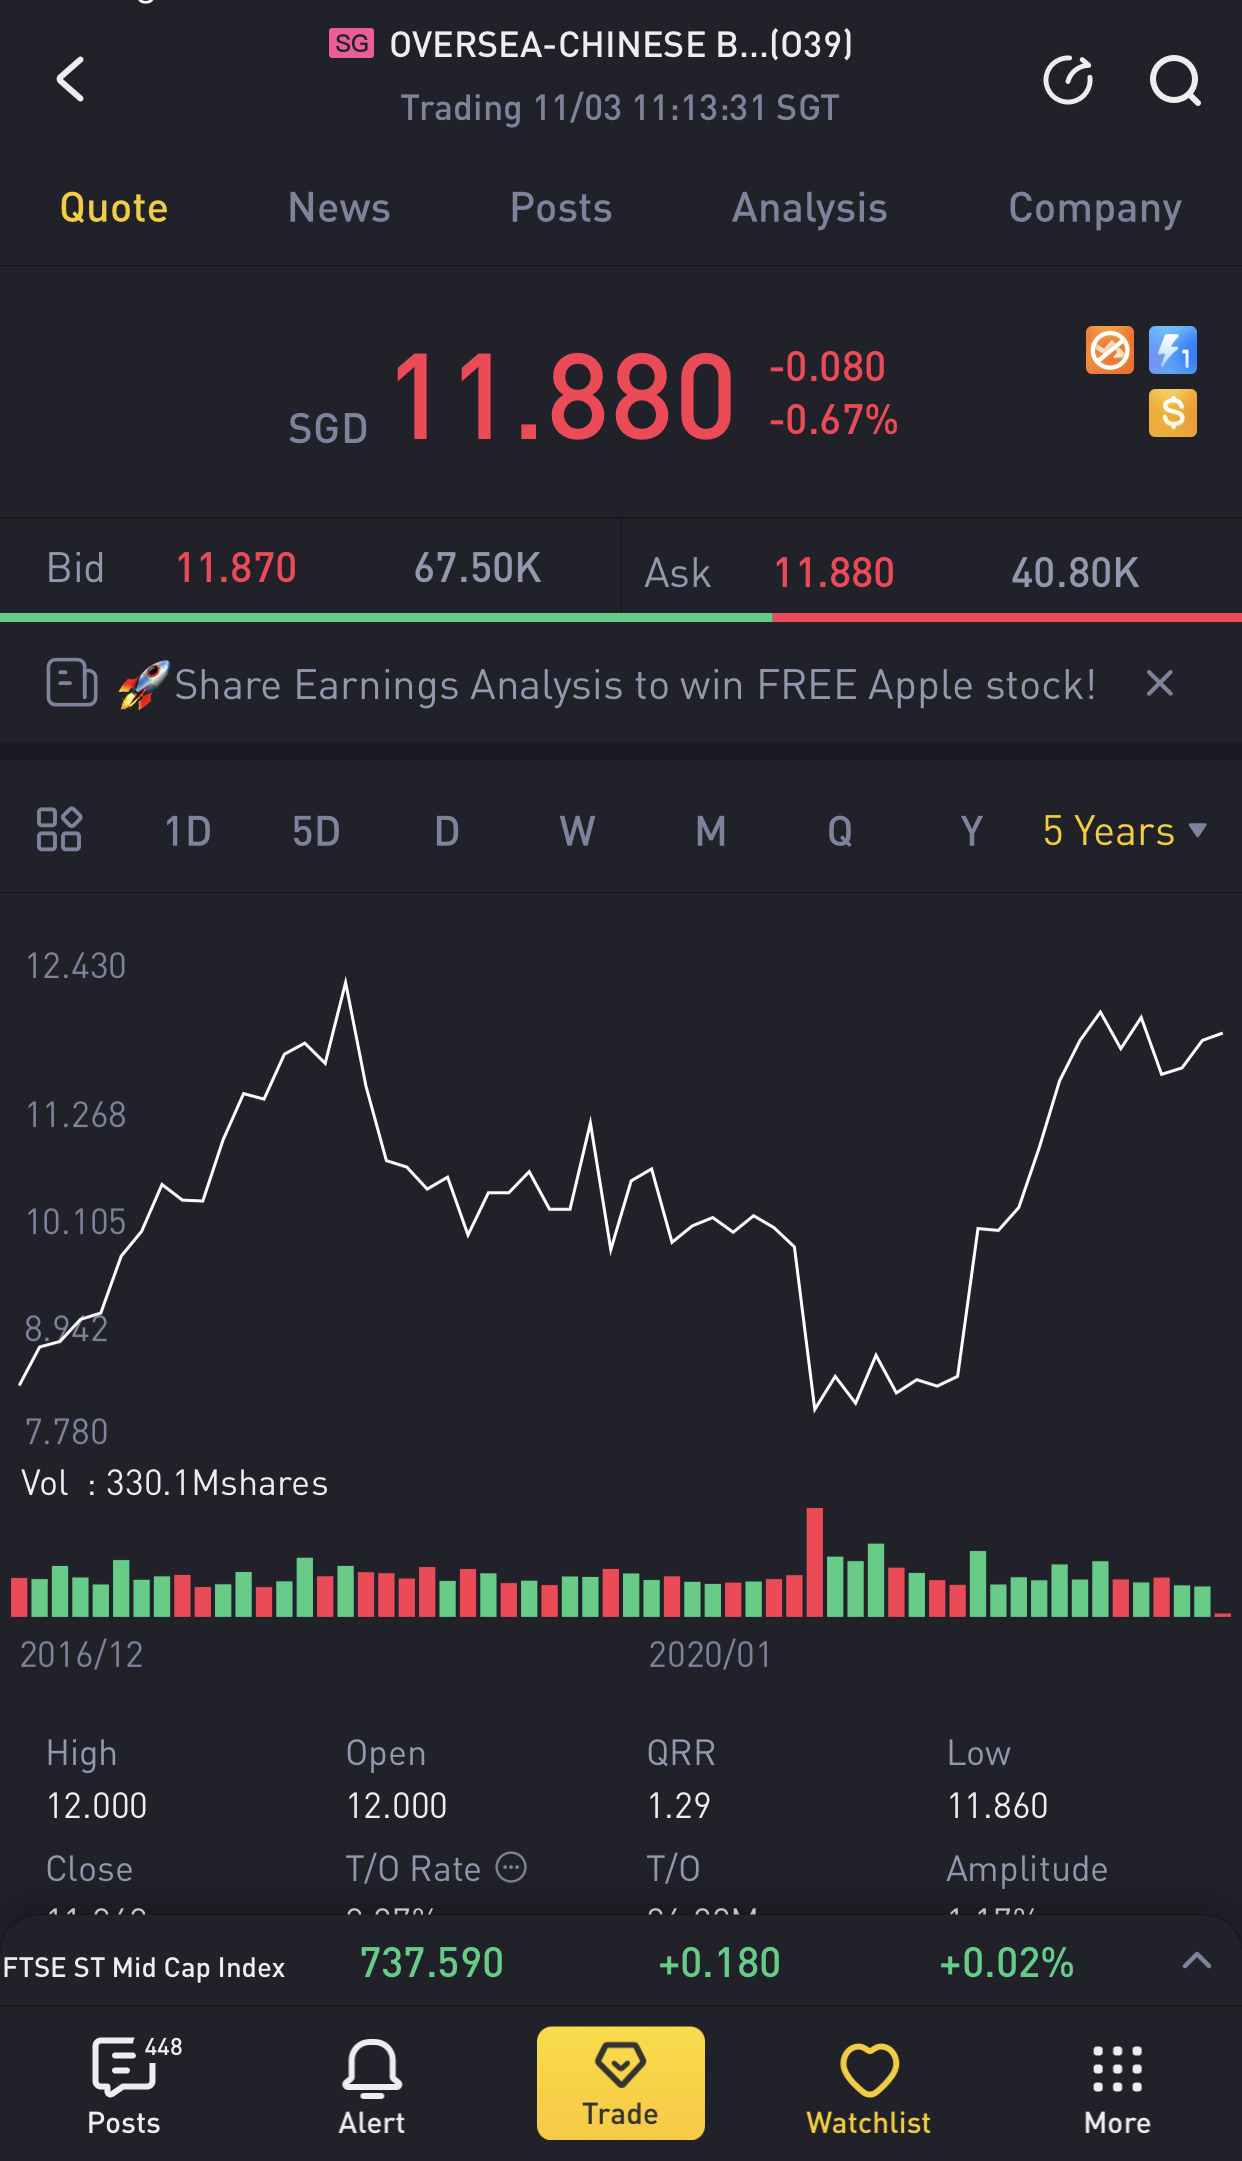Switch to the News tab

click(x=339, y=208)
